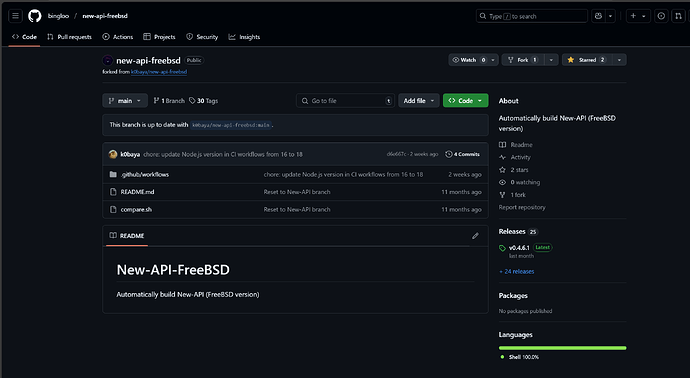Click the eye icon beside 0 watching

pos(502,182)
